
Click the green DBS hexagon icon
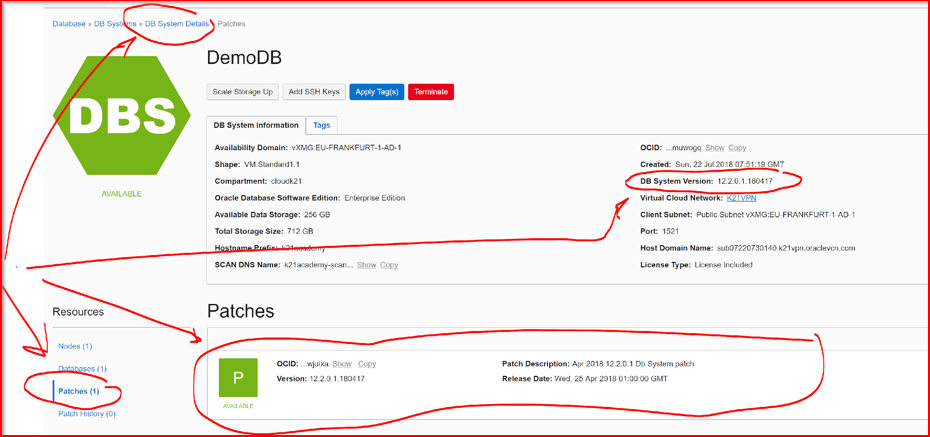[x=121, y=118]
